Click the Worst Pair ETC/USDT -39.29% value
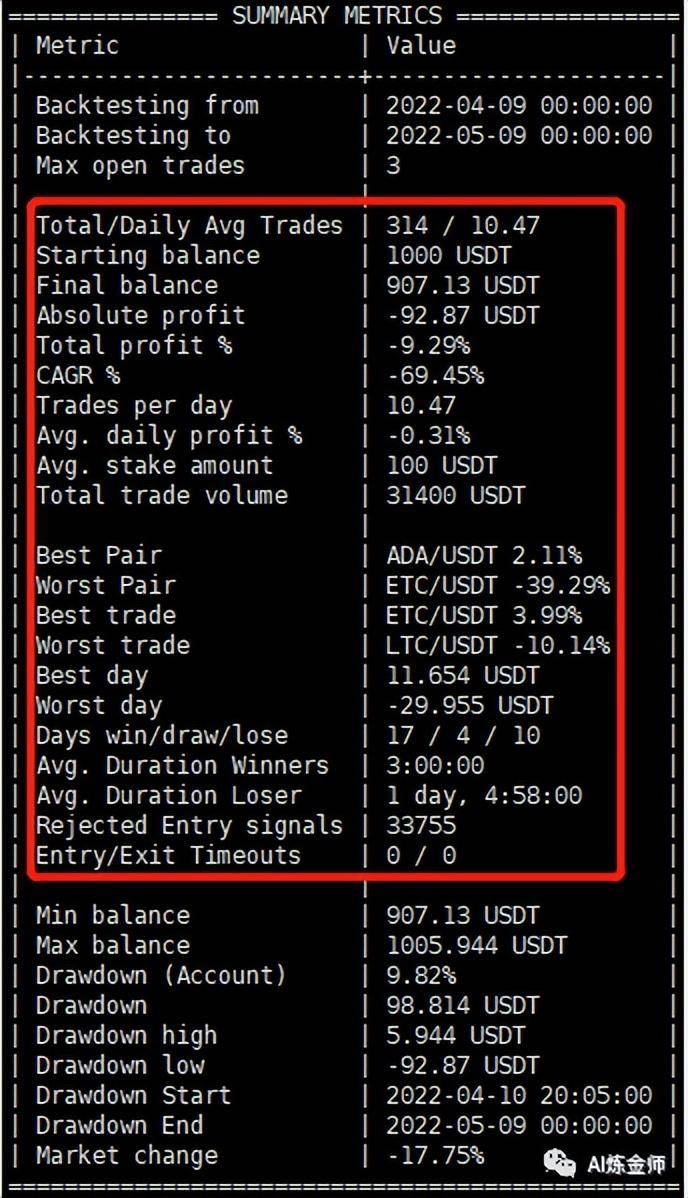688x1198 pixels. click(x=498, y=585)
